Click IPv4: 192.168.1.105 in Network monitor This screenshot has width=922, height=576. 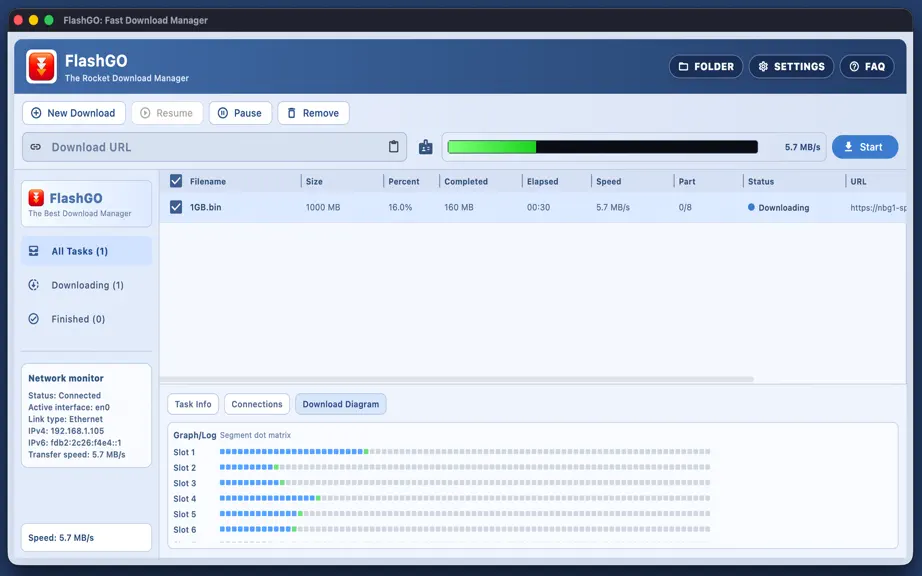66,431
